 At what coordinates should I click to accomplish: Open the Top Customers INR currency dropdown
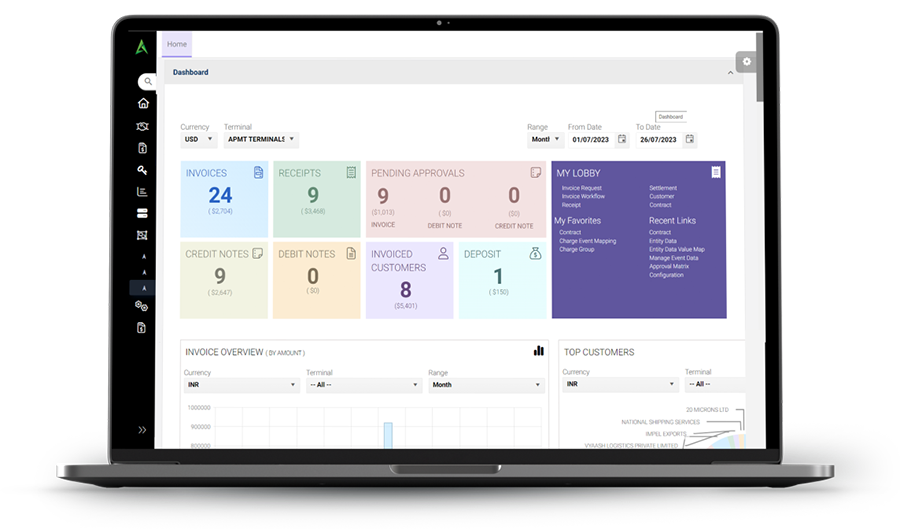tap(620, 384)
